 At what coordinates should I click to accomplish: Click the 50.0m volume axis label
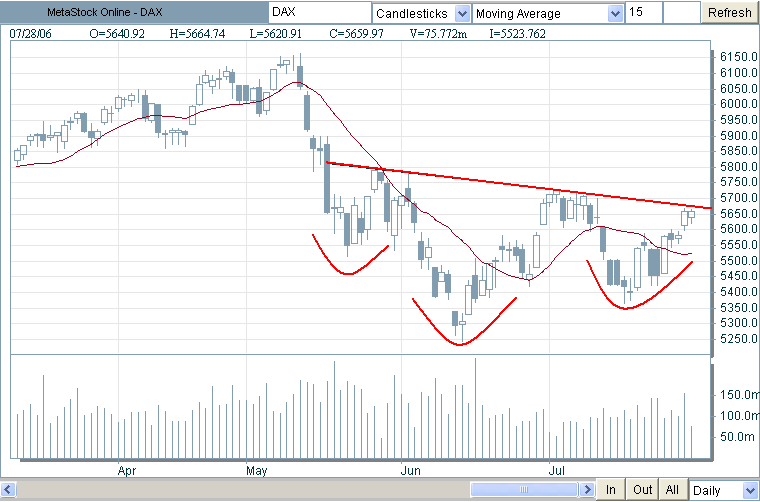click(737, 437)
